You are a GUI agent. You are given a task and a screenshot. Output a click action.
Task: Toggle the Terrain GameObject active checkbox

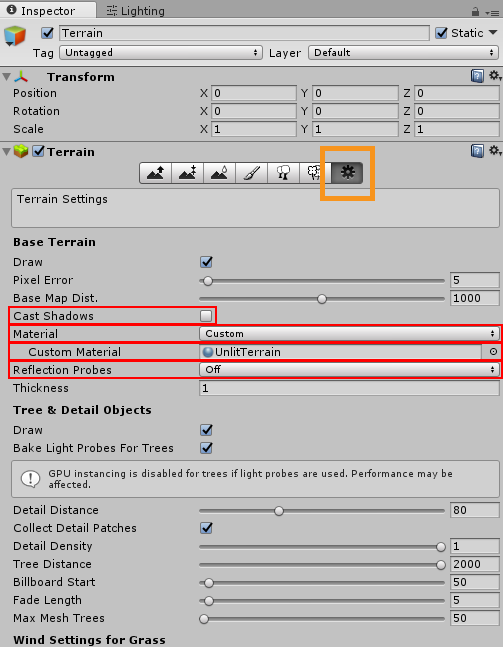coord(48,33)
